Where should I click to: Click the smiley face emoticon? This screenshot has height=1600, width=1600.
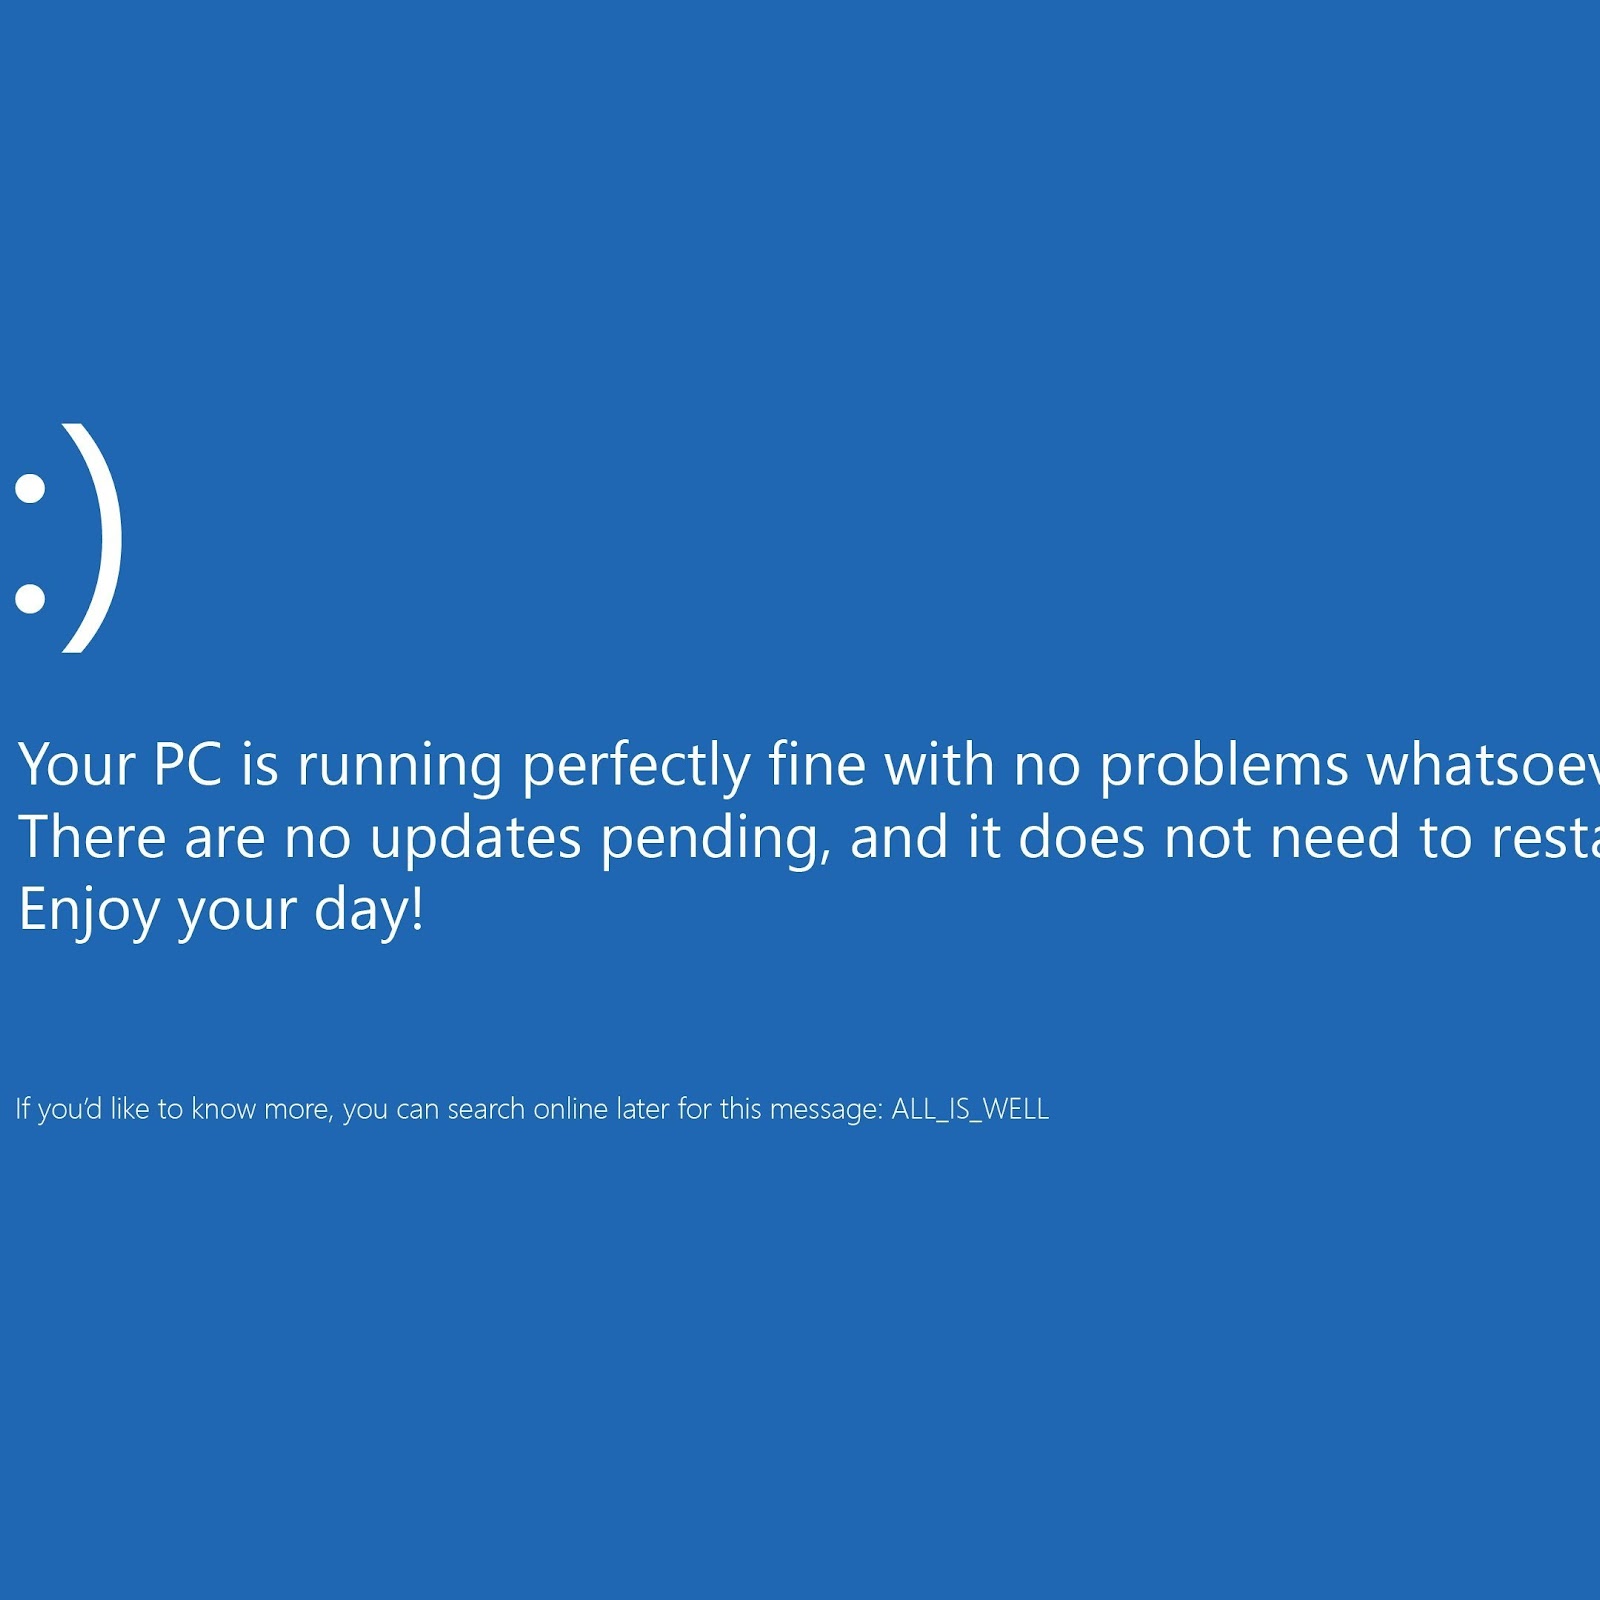click(69, 538)
